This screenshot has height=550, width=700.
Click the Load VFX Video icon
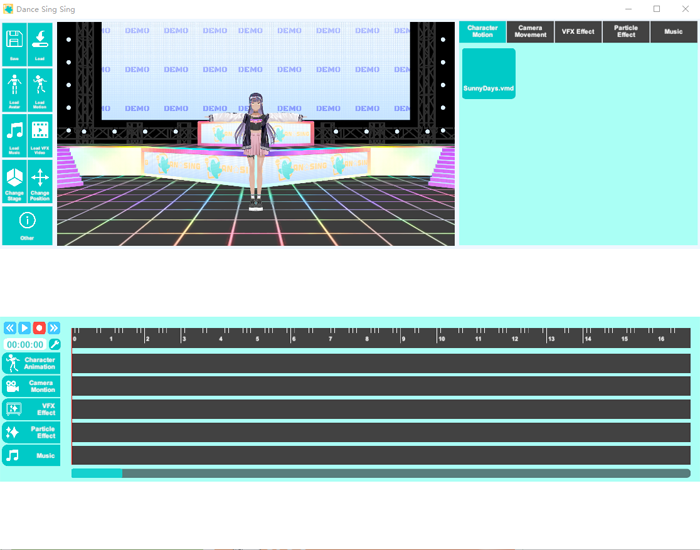tap(40, 135)
